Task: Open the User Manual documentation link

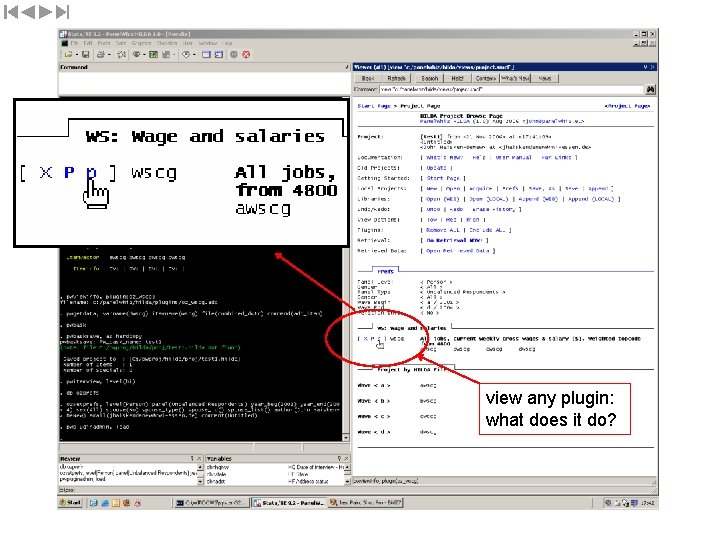Action: point(513,158)
